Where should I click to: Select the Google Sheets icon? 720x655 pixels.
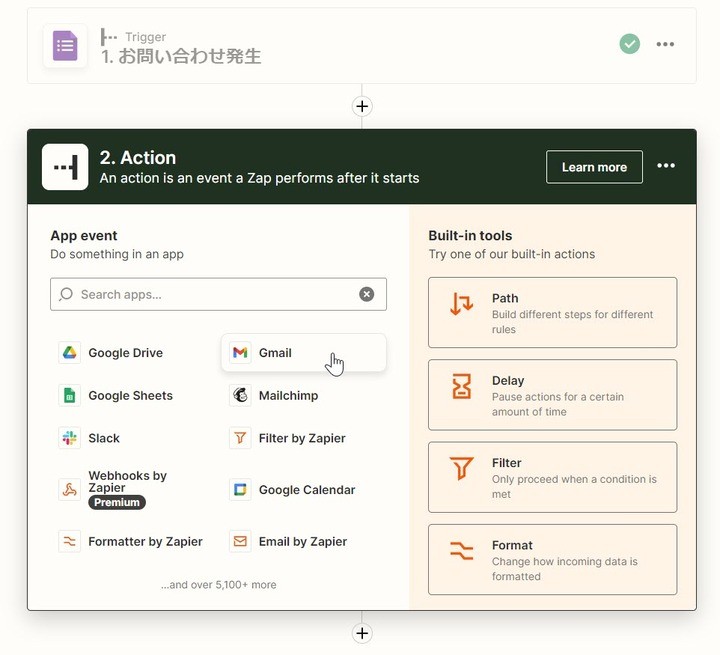[x=69, y=395]
